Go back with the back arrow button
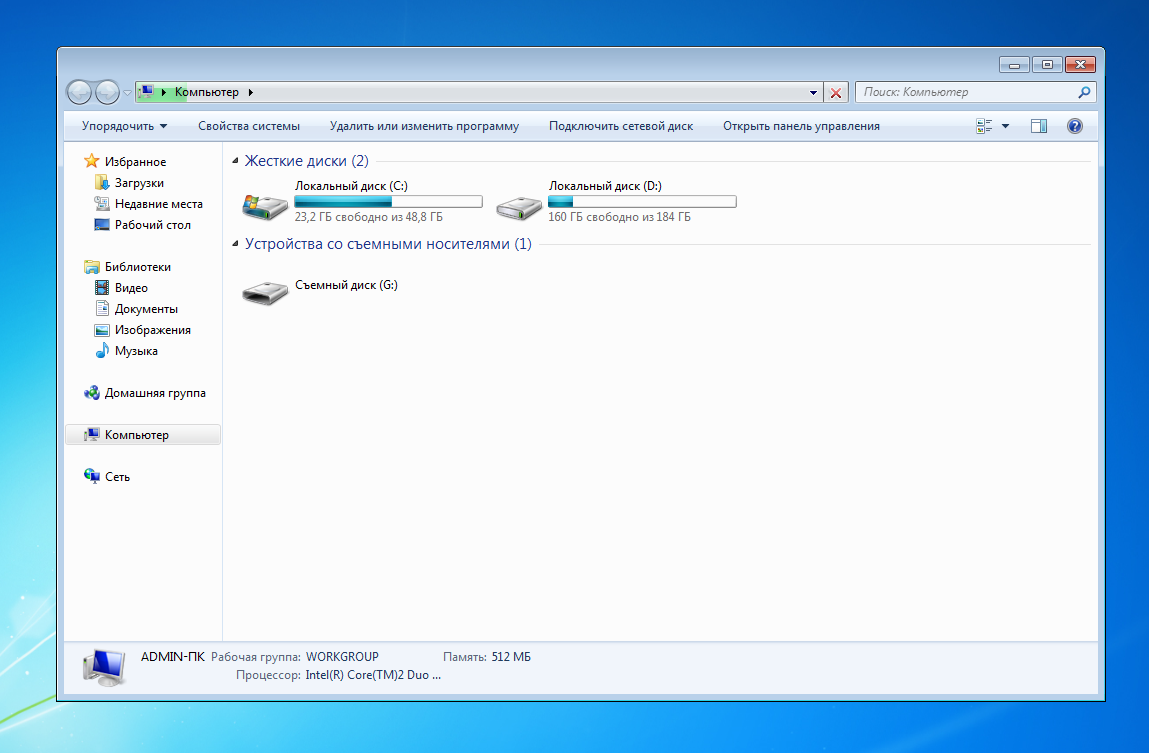The image size is (1149, 753). [79, 92]
